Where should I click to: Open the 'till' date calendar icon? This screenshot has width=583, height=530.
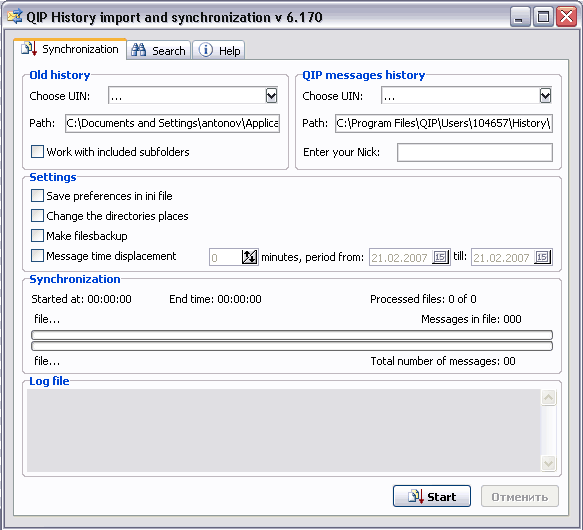click(x=542, y=257)
